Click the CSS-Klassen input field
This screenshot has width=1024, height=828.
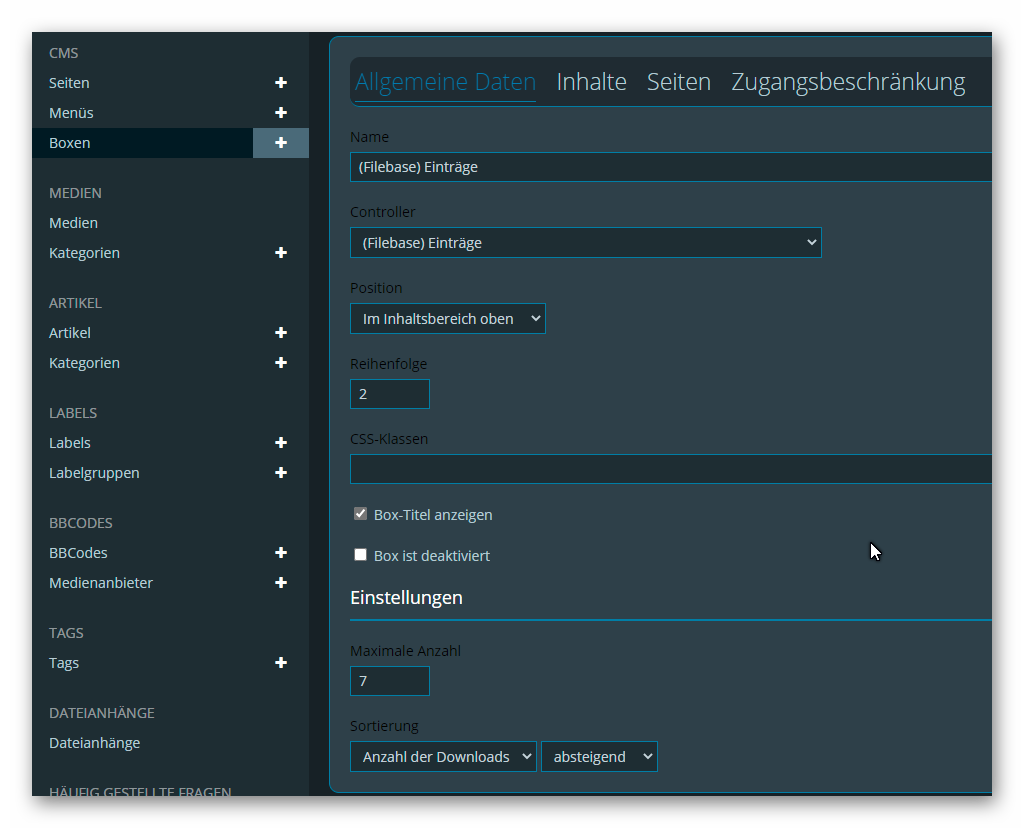670,469
